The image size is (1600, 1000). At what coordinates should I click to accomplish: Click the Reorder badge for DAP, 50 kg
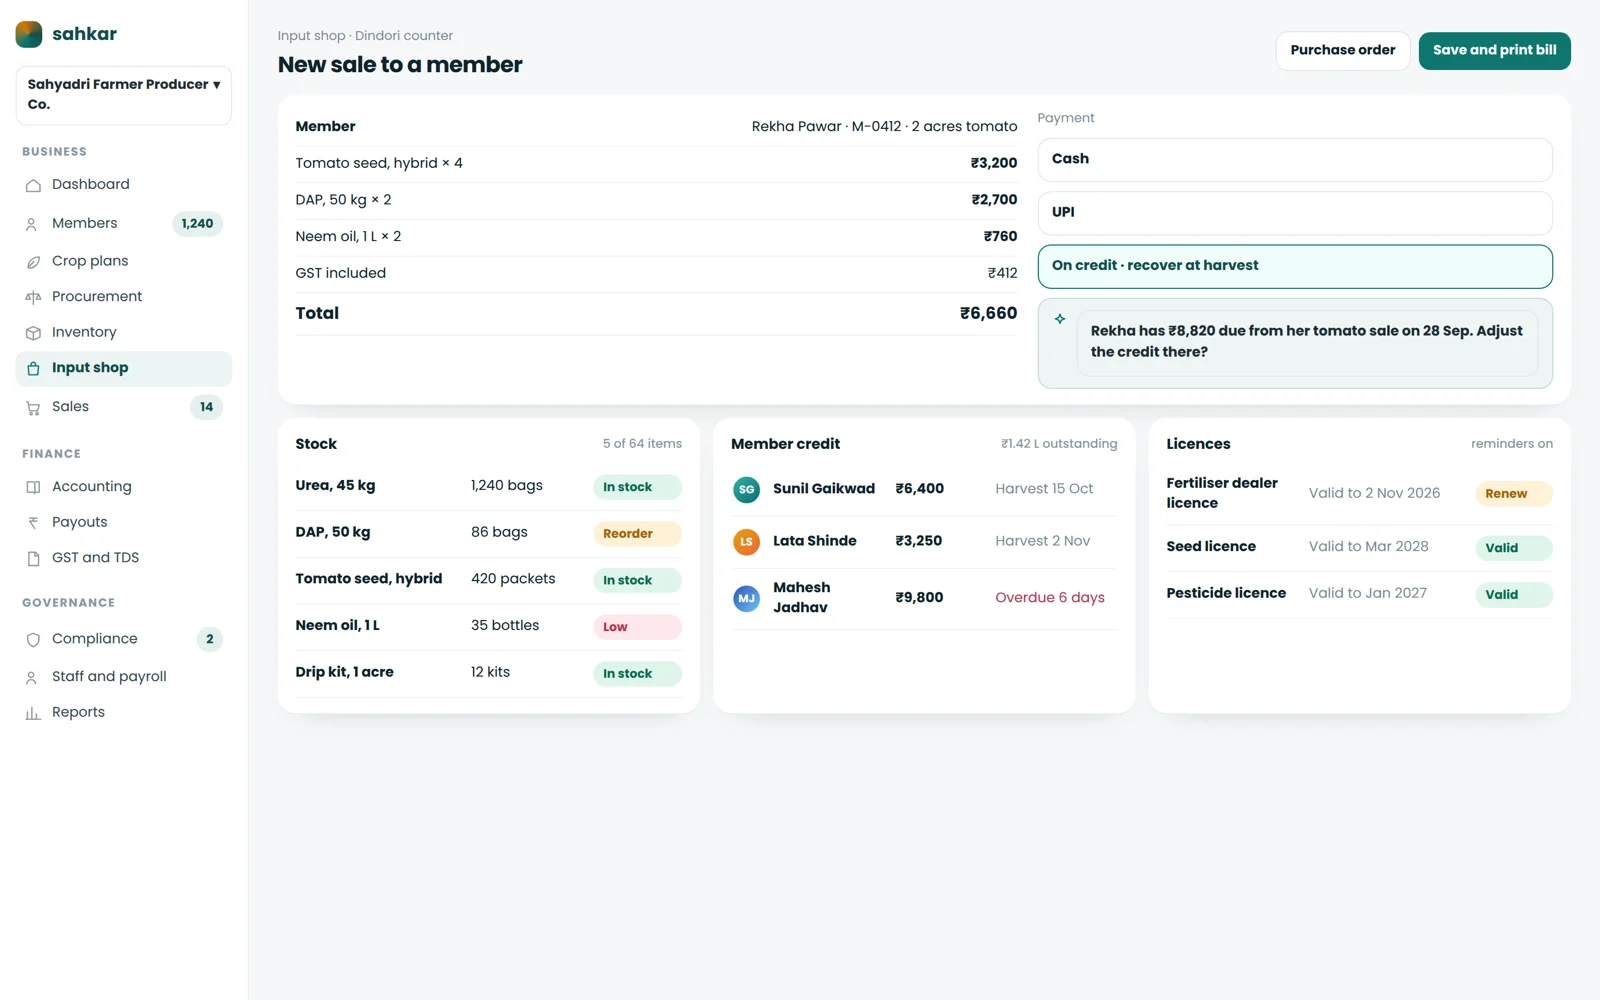tap(637, 534)
